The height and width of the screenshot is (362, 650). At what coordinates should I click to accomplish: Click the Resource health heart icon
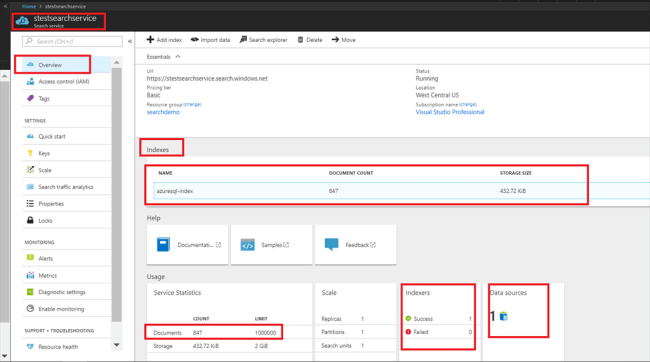[30, 346]
